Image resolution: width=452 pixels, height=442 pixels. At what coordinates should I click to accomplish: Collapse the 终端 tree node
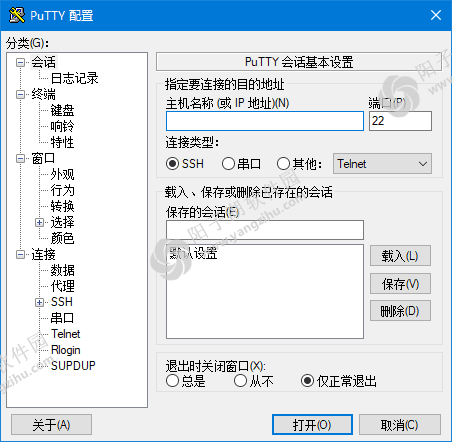pyautogui.click(x=21, y=94)
